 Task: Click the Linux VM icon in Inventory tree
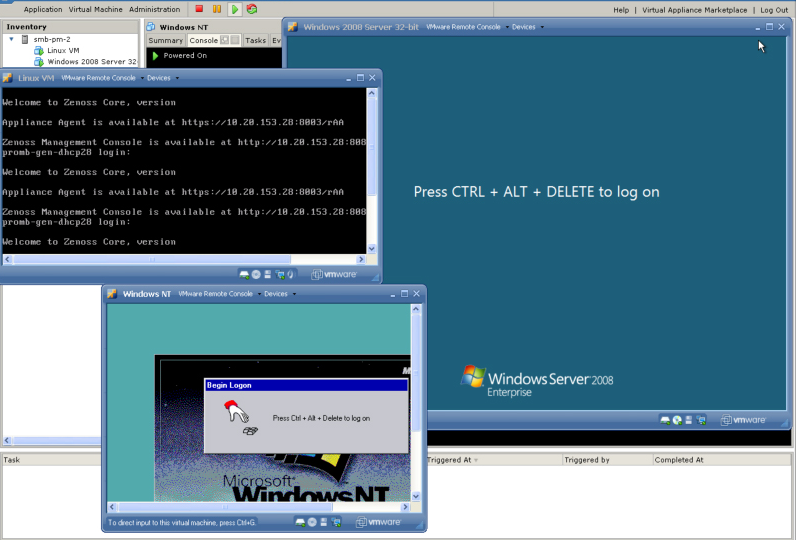click(39, 50)
